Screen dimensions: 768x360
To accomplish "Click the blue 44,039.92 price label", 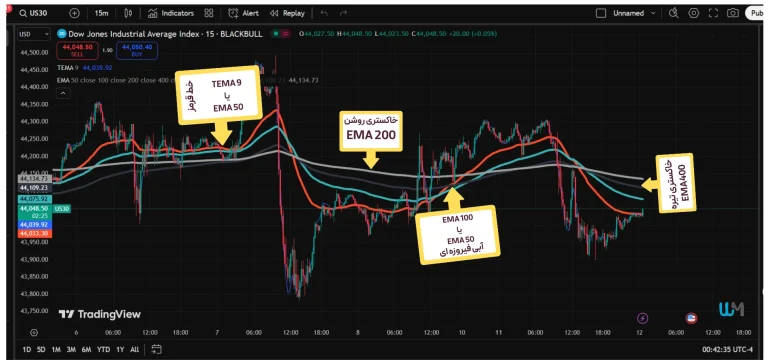I will click(35, 224).
